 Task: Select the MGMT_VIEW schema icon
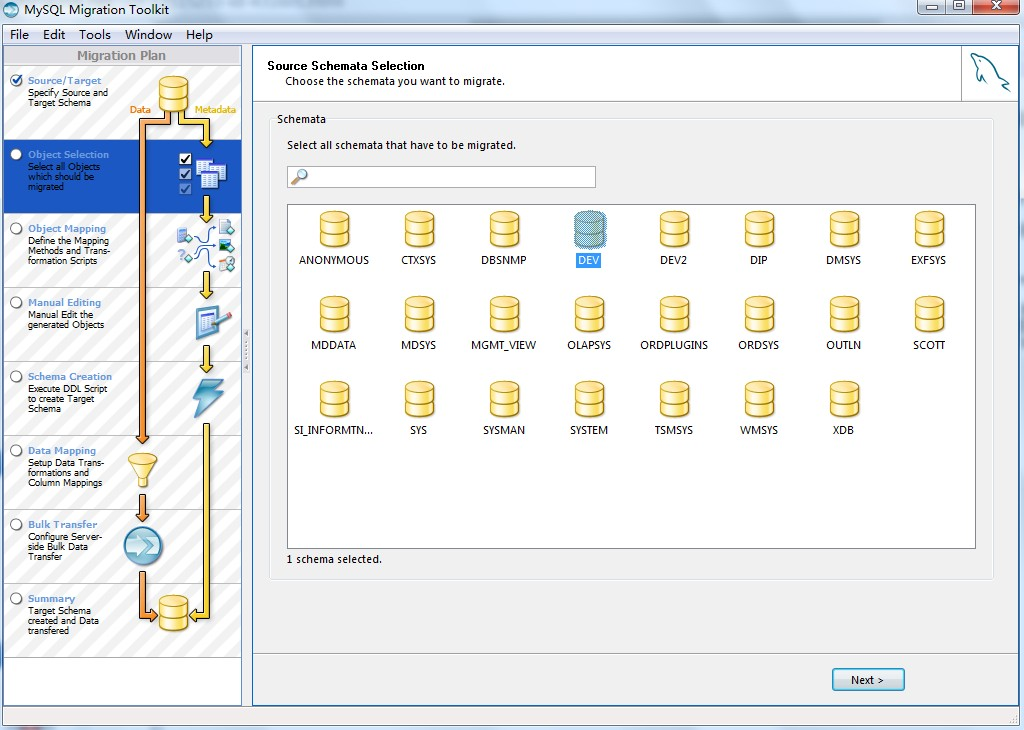tap(504, 314)
